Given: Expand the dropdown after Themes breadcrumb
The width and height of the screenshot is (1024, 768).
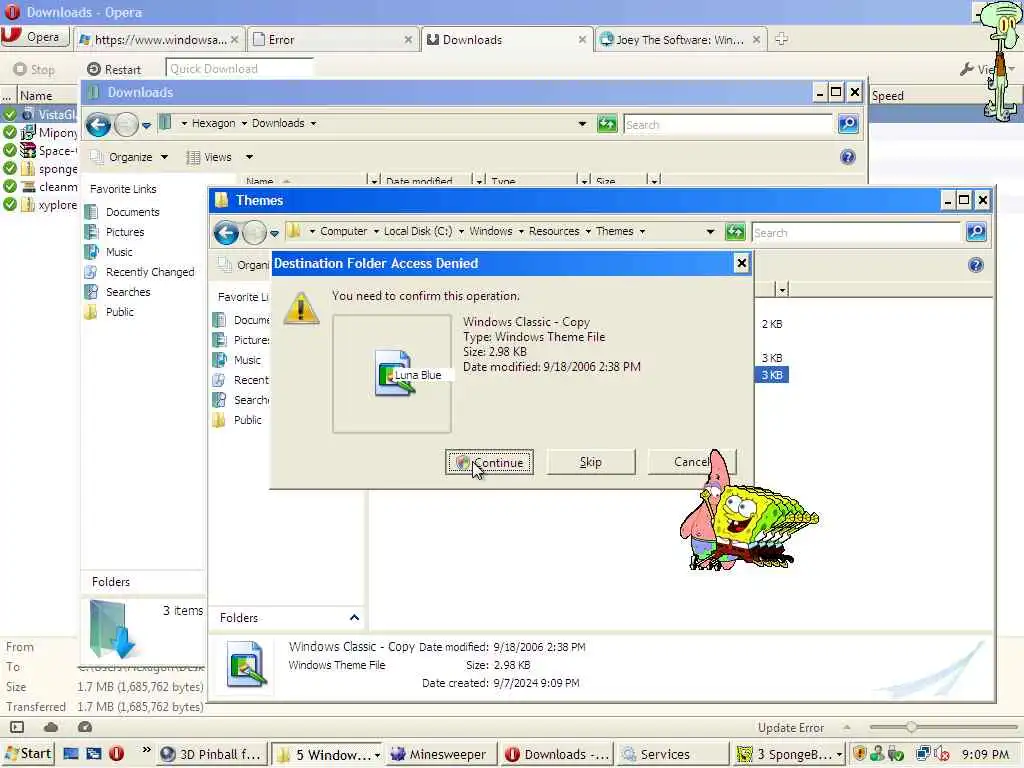Looking at the screenshot, I should click(643, 232).
